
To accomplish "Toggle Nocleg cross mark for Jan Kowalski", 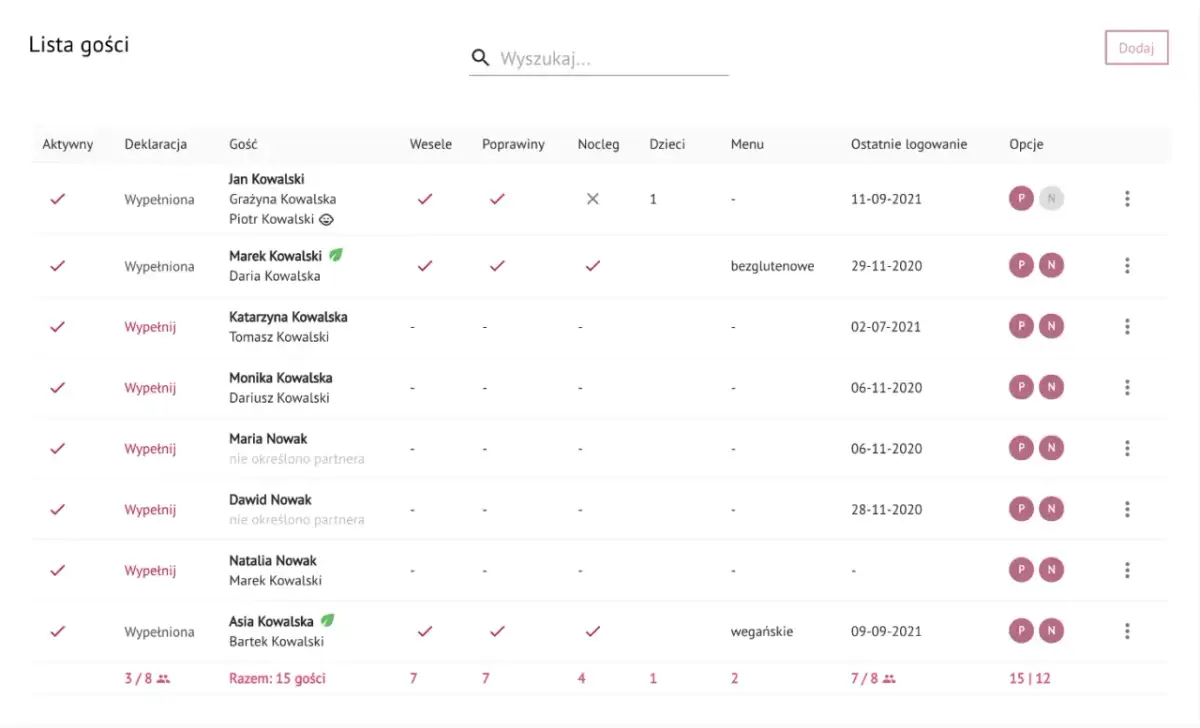I will pos(592,199).
